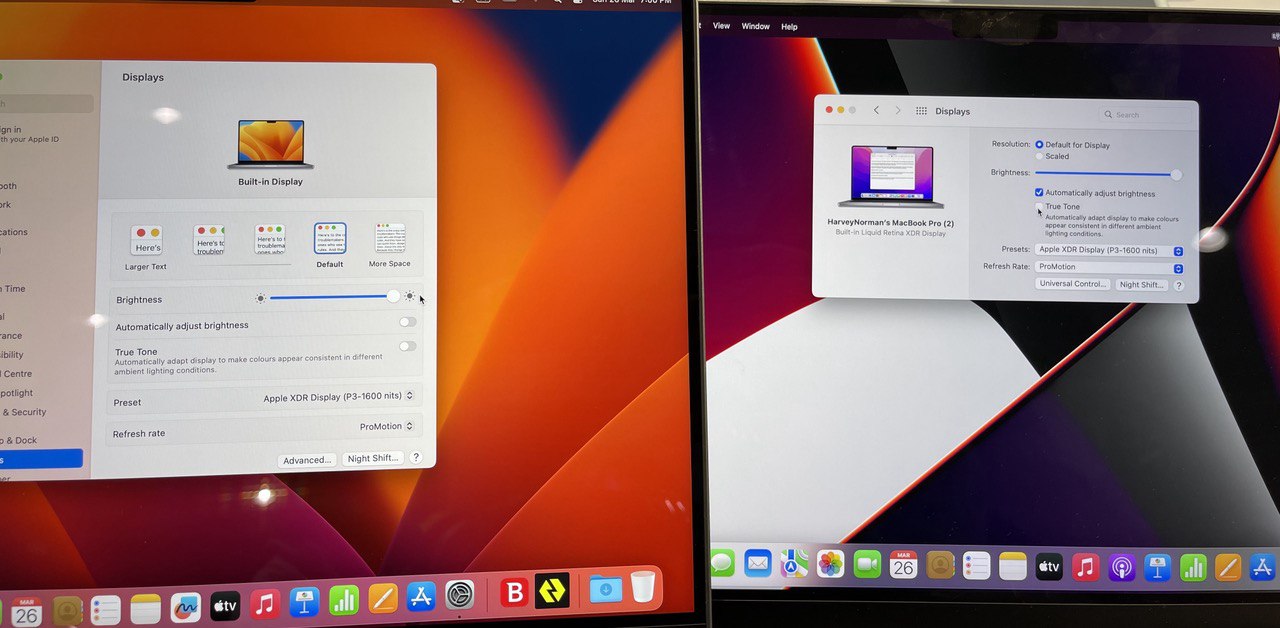
Task: Adjust the Brightness slider in System Preferences
Action: [x=1108, y=174]
